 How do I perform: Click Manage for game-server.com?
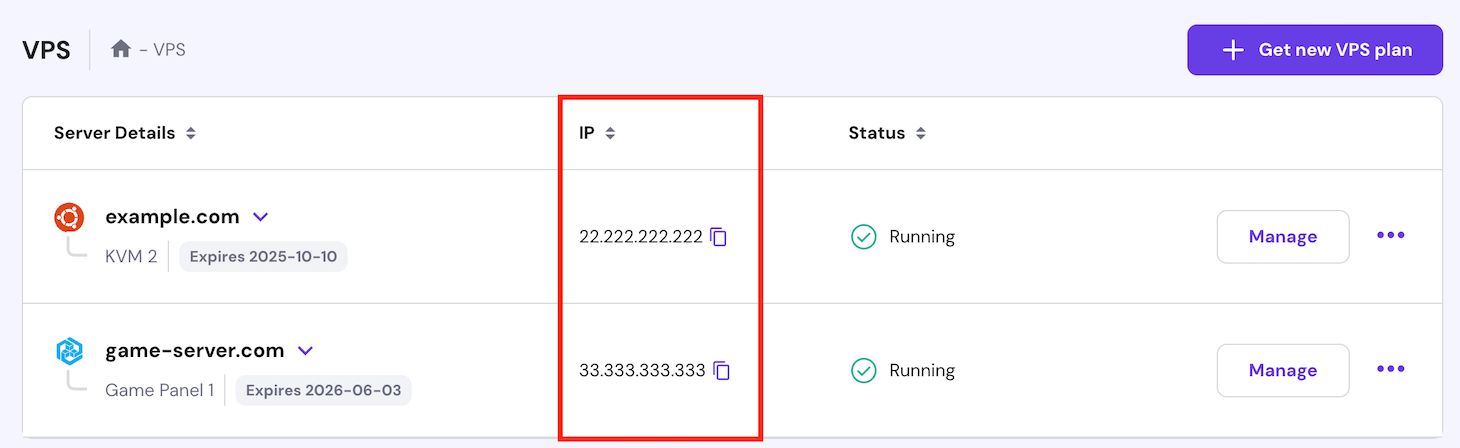tap(1283, 370)
